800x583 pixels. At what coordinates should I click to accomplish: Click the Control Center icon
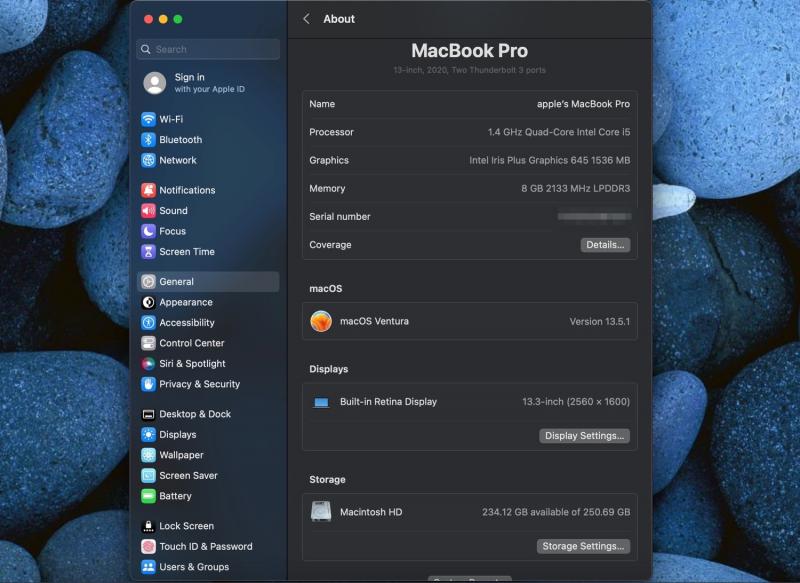tap(148, 343)
